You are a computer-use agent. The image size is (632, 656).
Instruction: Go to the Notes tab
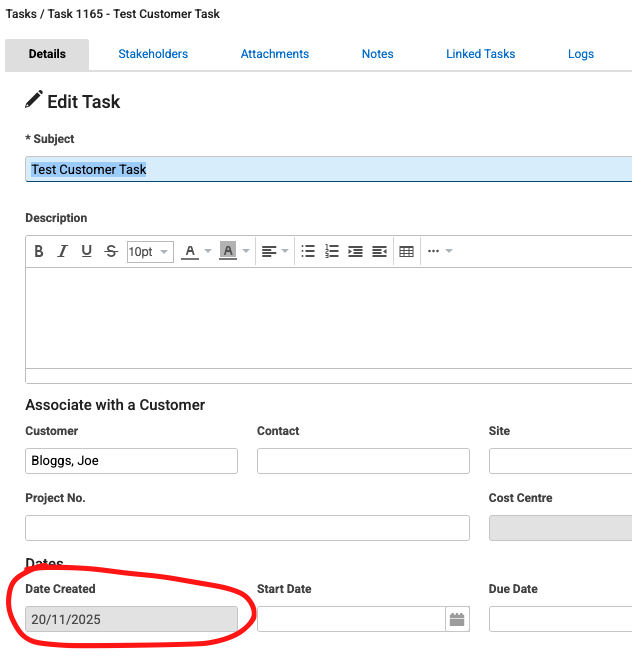pos(378,54)
